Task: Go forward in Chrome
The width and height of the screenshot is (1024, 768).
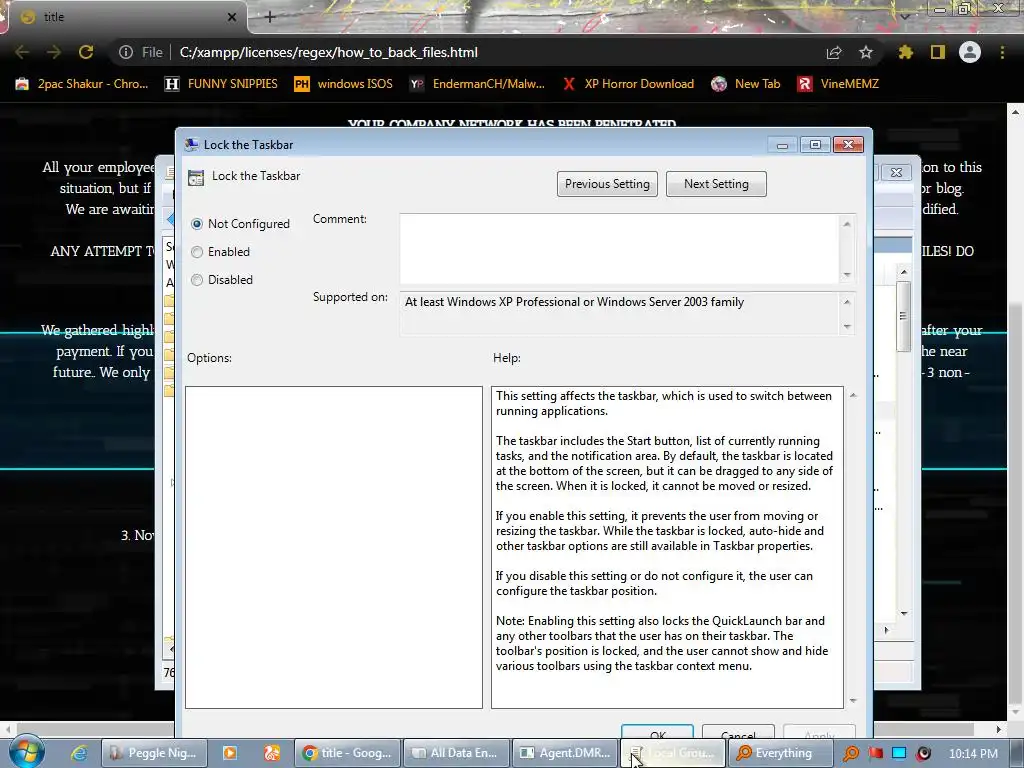Action: [54, 52]
